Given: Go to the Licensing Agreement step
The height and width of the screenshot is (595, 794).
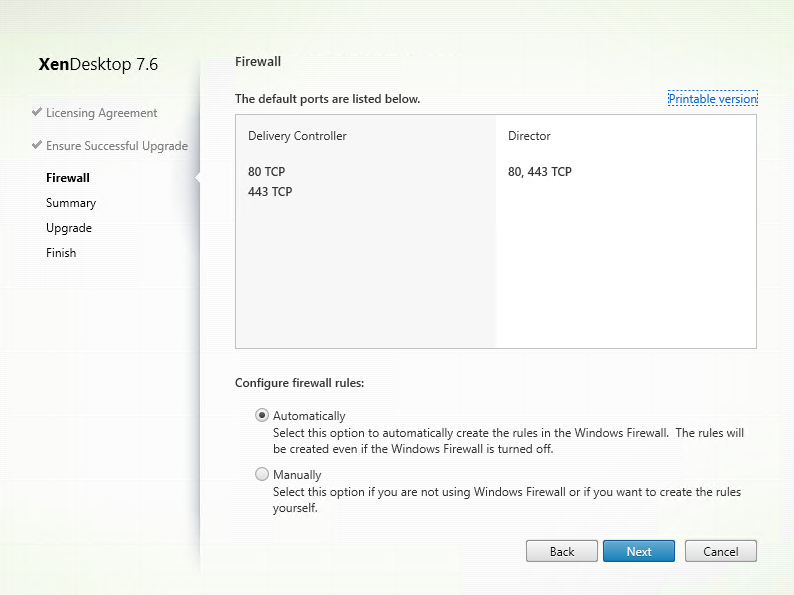Looking at the screenshot, I should (101, 113).
